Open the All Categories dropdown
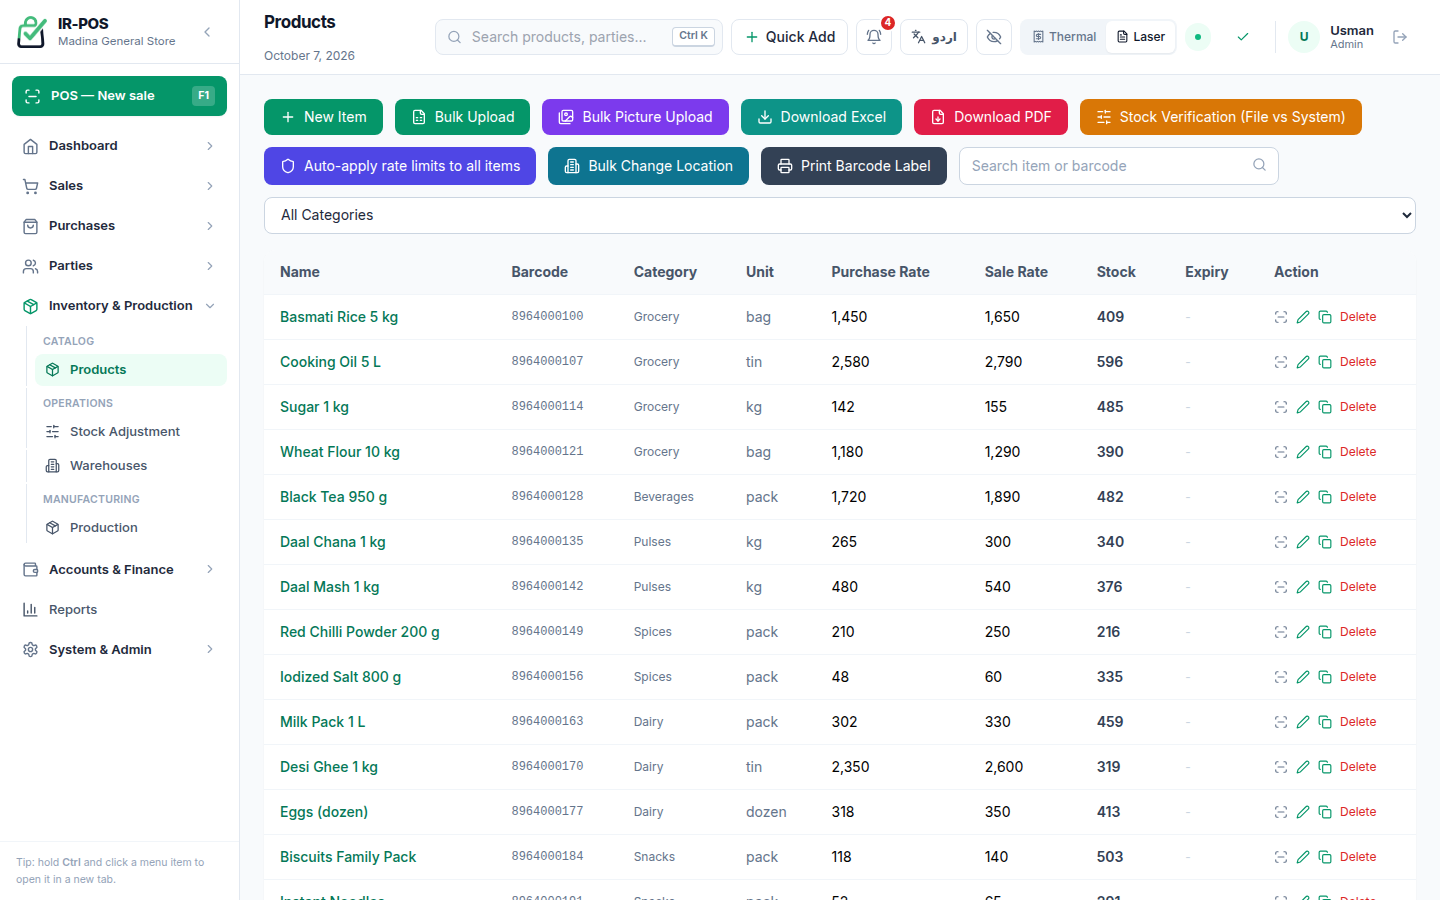1440x900 pixels. point(840,215)
